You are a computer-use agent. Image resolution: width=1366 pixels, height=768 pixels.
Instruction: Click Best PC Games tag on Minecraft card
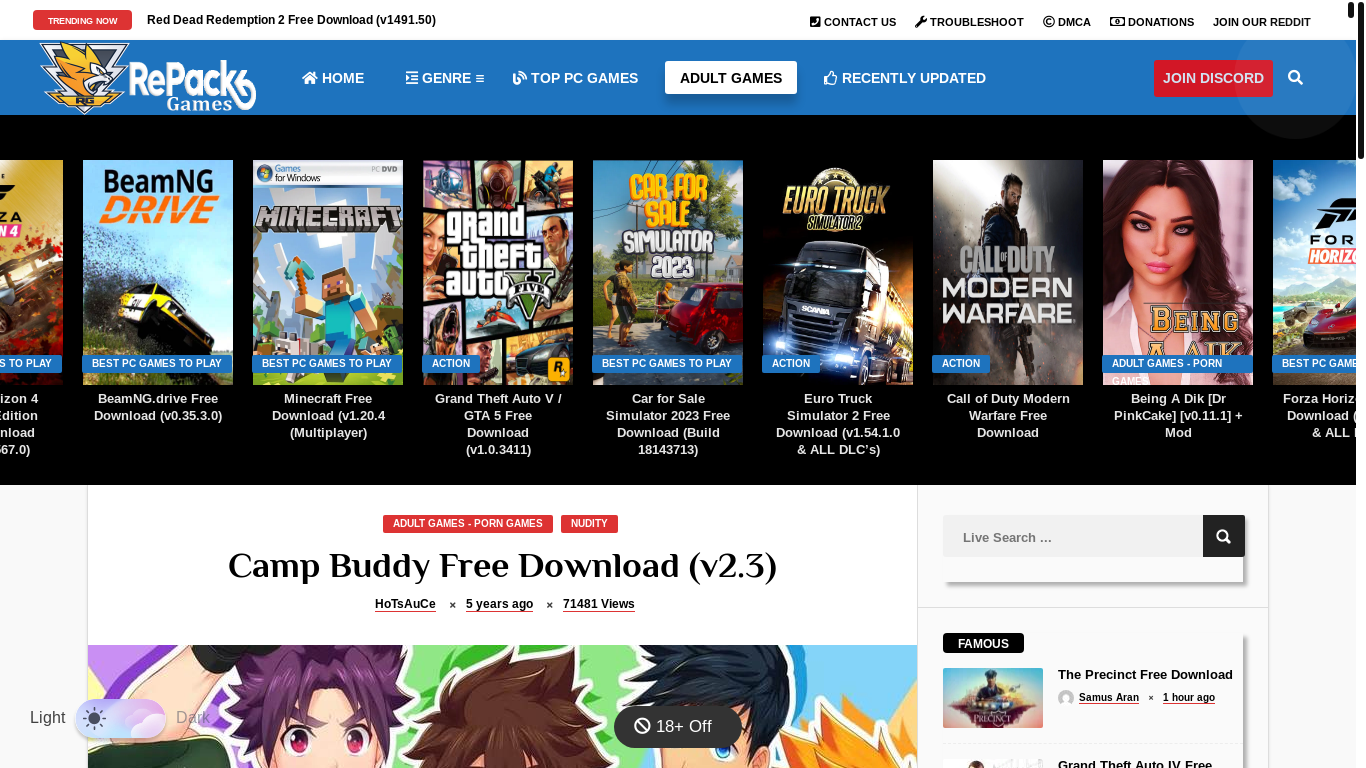coord(327,364)
